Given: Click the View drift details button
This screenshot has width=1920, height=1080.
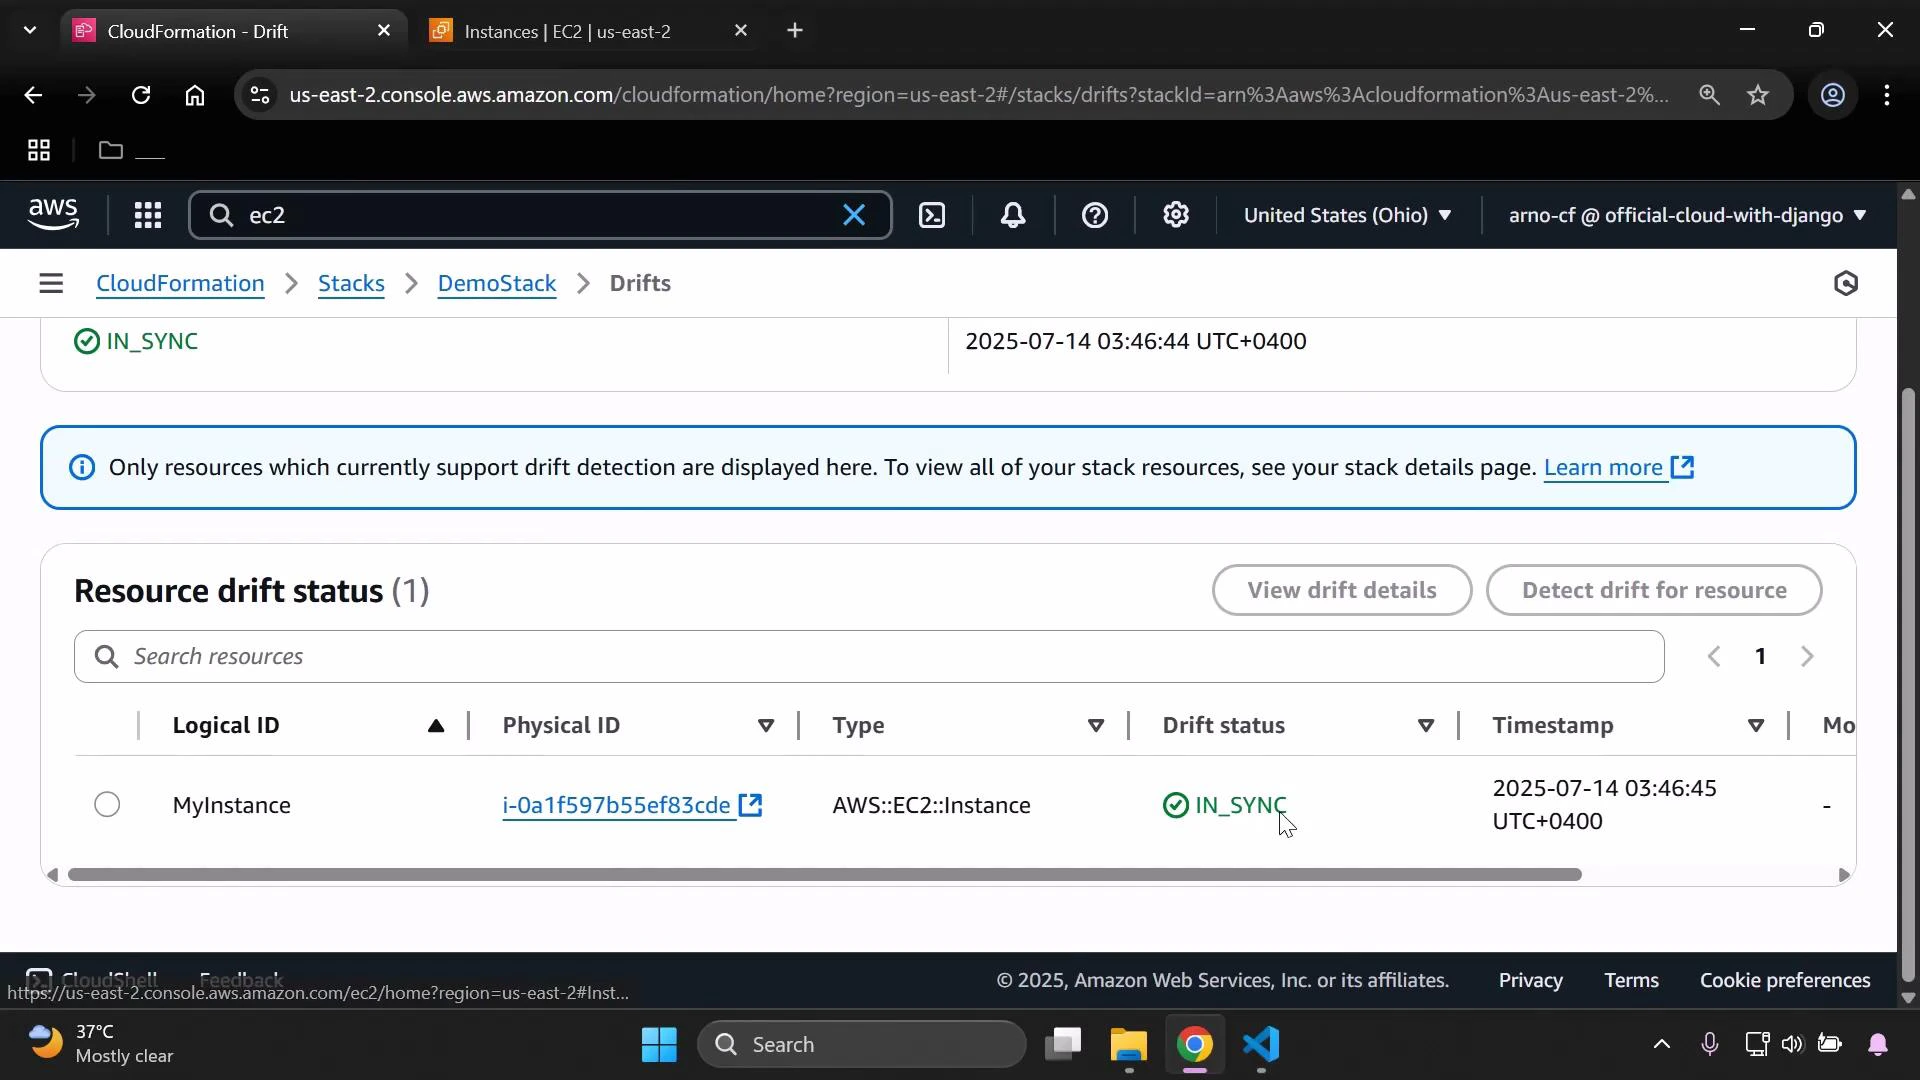Looking at the screenshot, I should tap(1341, 590).
